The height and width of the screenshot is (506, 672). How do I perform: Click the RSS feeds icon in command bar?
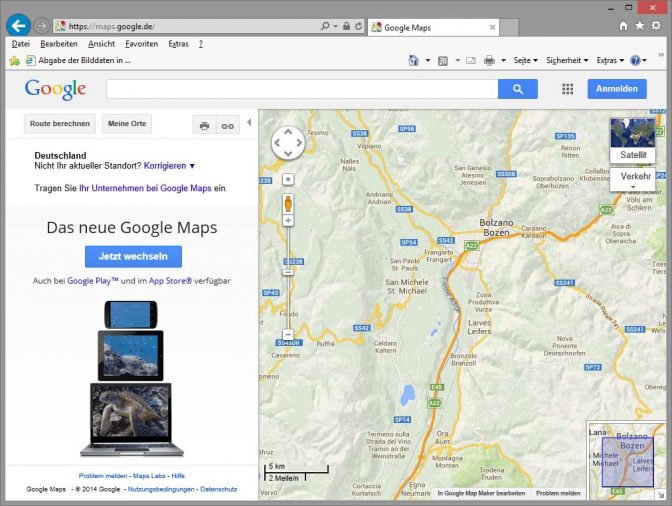coord(443,61)
